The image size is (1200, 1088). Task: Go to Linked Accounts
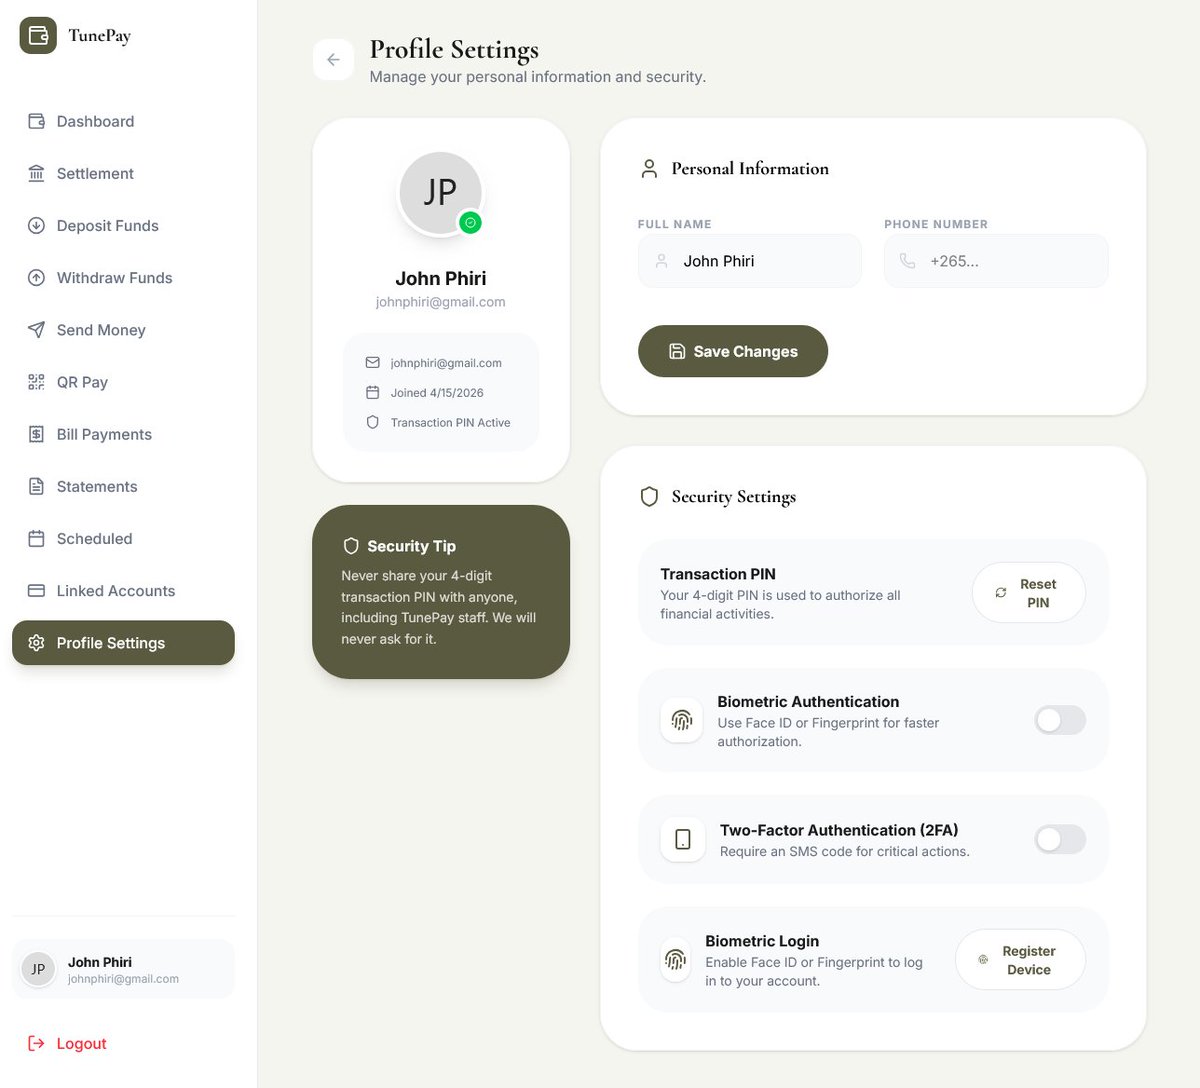123,590
